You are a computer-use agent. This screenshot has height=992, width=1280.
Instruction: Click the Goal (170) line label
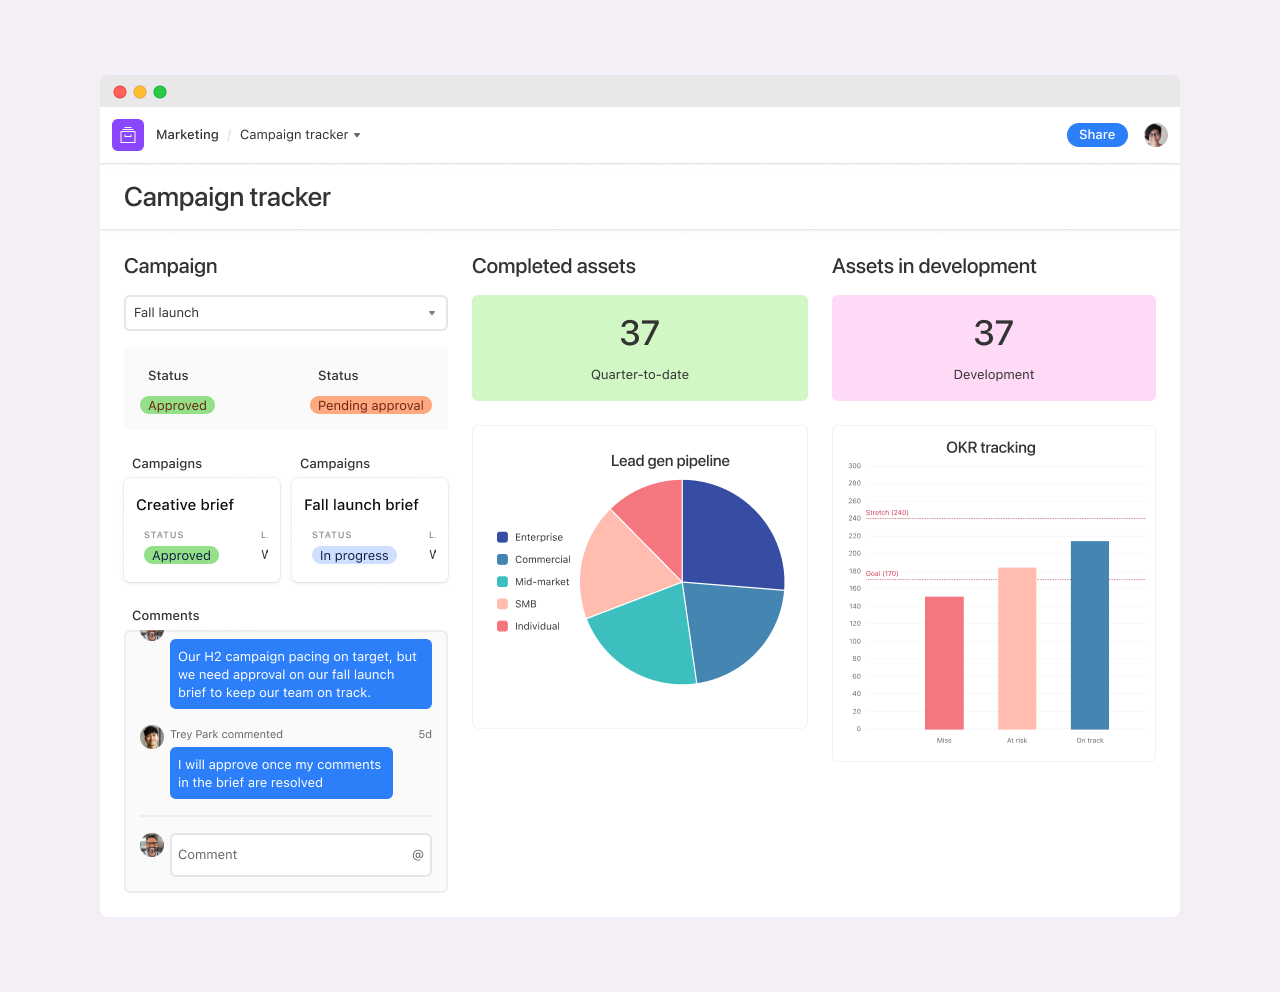coord(882,573)
